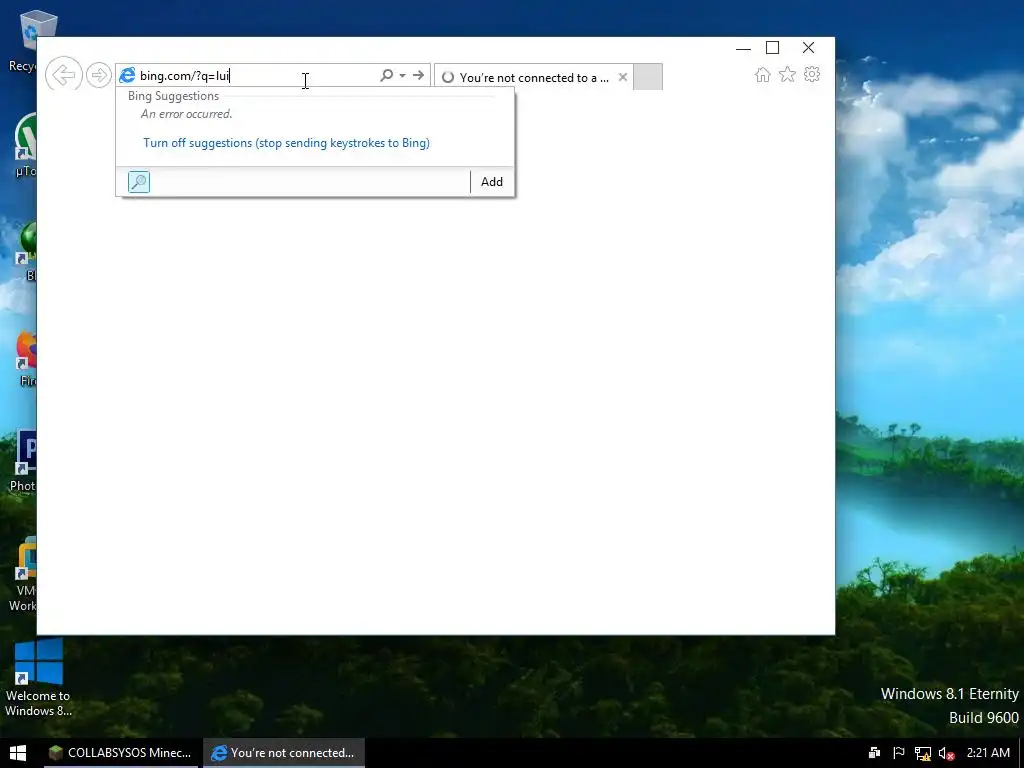Image resolution: width=1024 pixels, height=768 pixels.
Task: Click the Add search provider button
Action: click(x=492, y=182)
